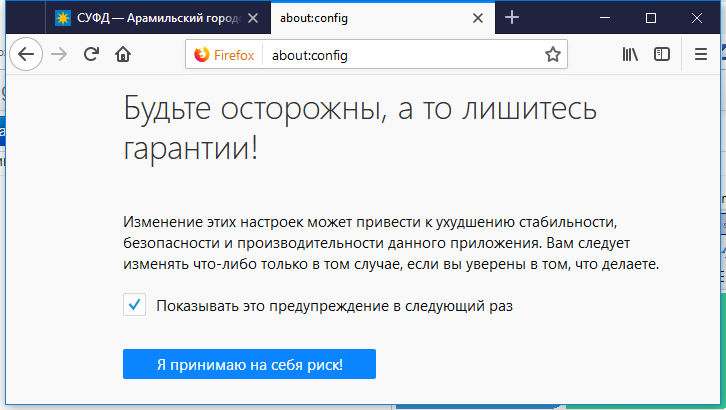Open the Home page via house icon
The height and width of the screenshot is (410, 726).
point(123,55)
